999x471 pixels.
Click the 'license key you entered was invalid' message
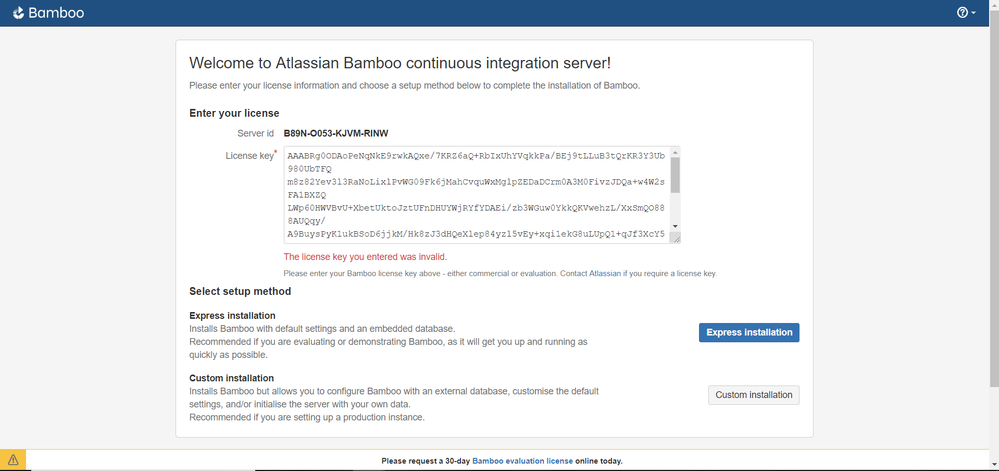point(365,257)
